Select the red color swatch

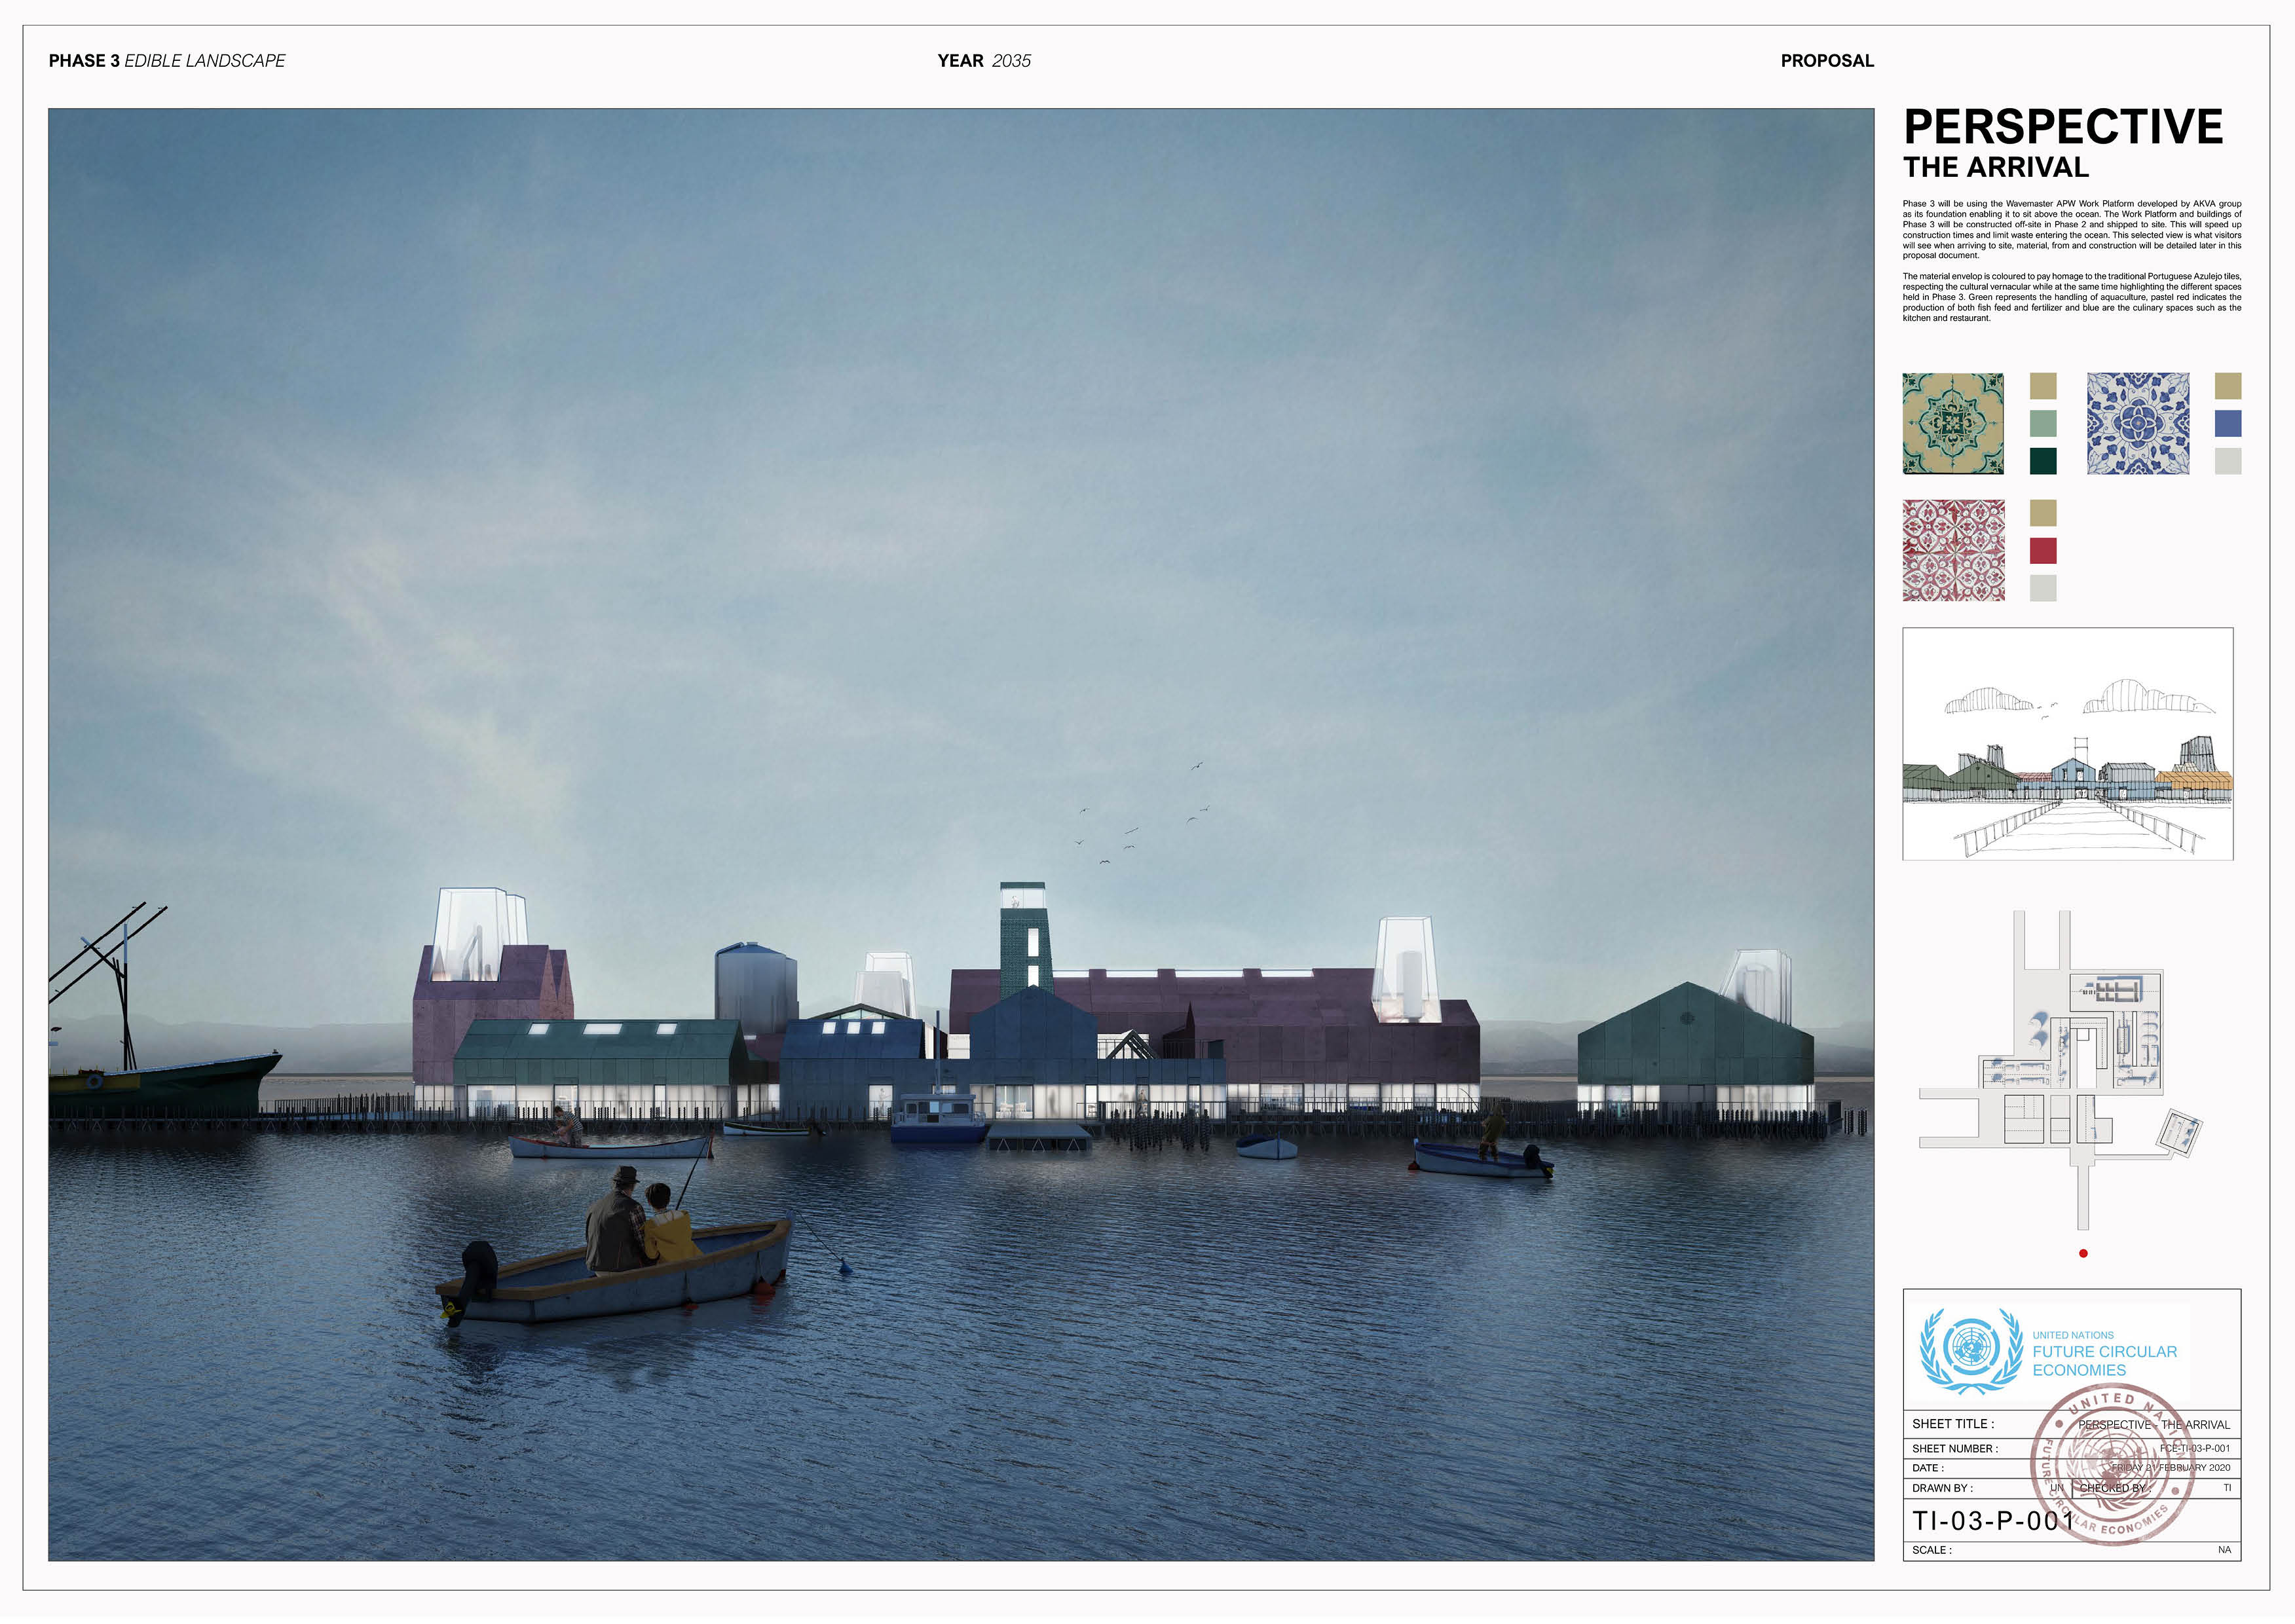coord(2043,551)
